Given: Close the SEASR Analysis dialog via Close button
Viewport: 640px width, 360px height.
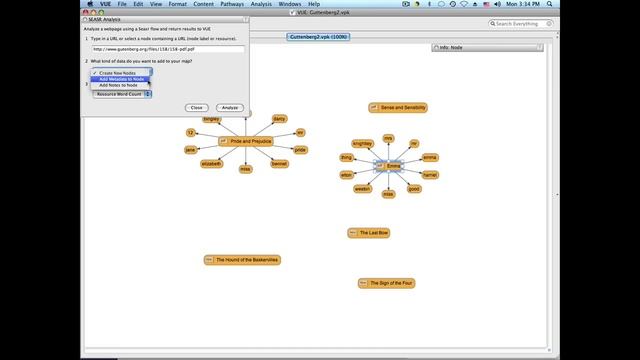Looking at the screenshot, I should pos(197,108).
